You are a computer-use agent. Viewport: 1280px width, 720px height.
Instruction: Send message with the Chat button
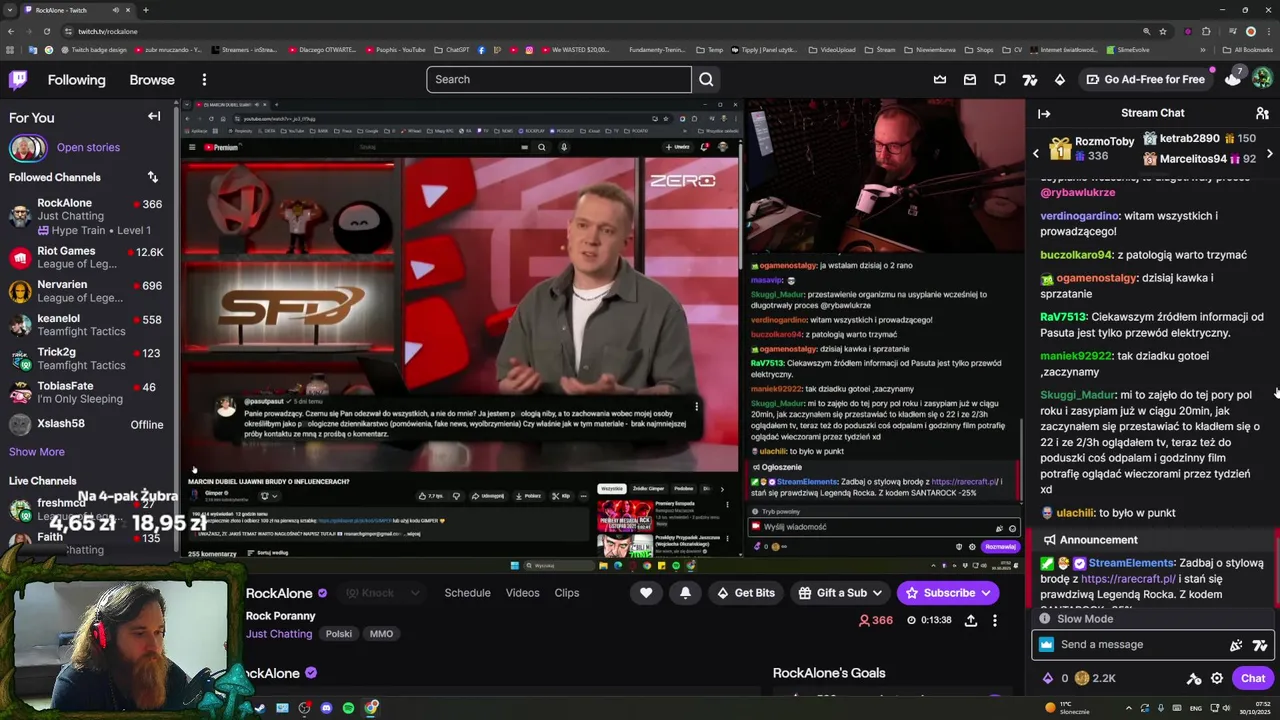click(1252, 678)
